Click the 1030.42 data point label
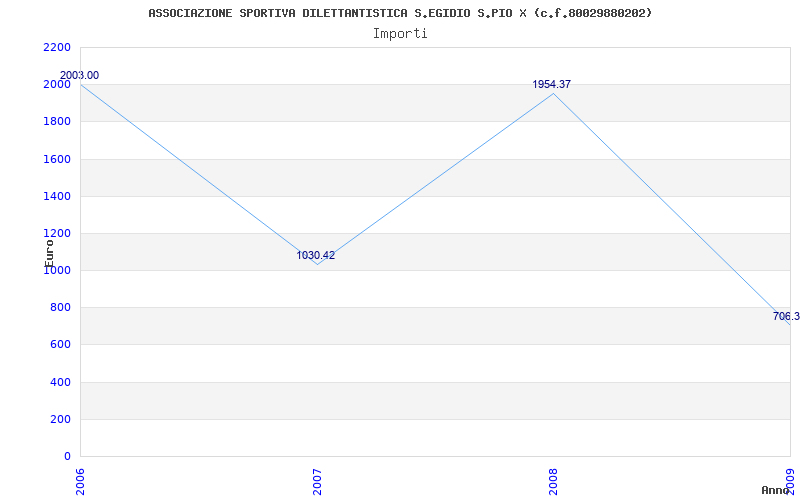This screenshot has height=500, width=800. click(316, 255)
